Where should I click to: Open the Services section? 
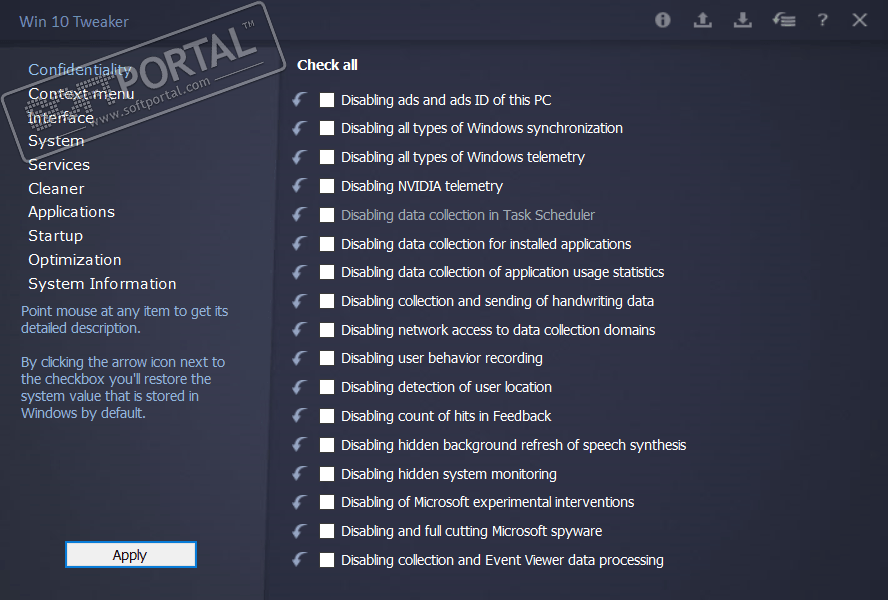pyautogui.click(x=59, y=165)
